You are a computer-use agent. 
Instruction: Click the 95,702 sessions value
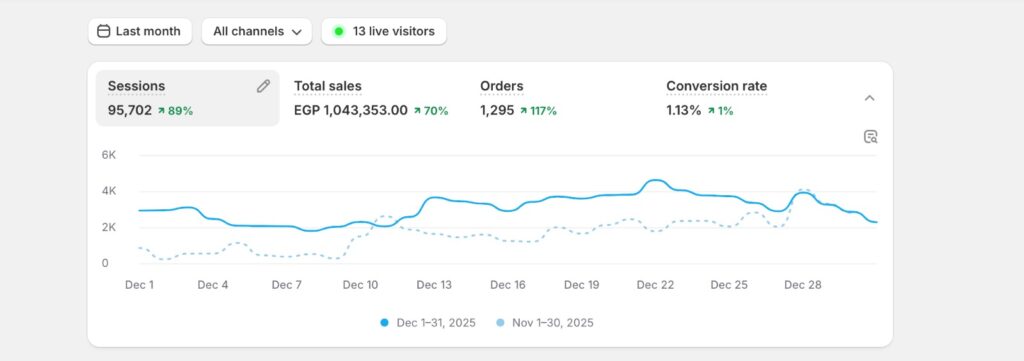tap(130, 110)
